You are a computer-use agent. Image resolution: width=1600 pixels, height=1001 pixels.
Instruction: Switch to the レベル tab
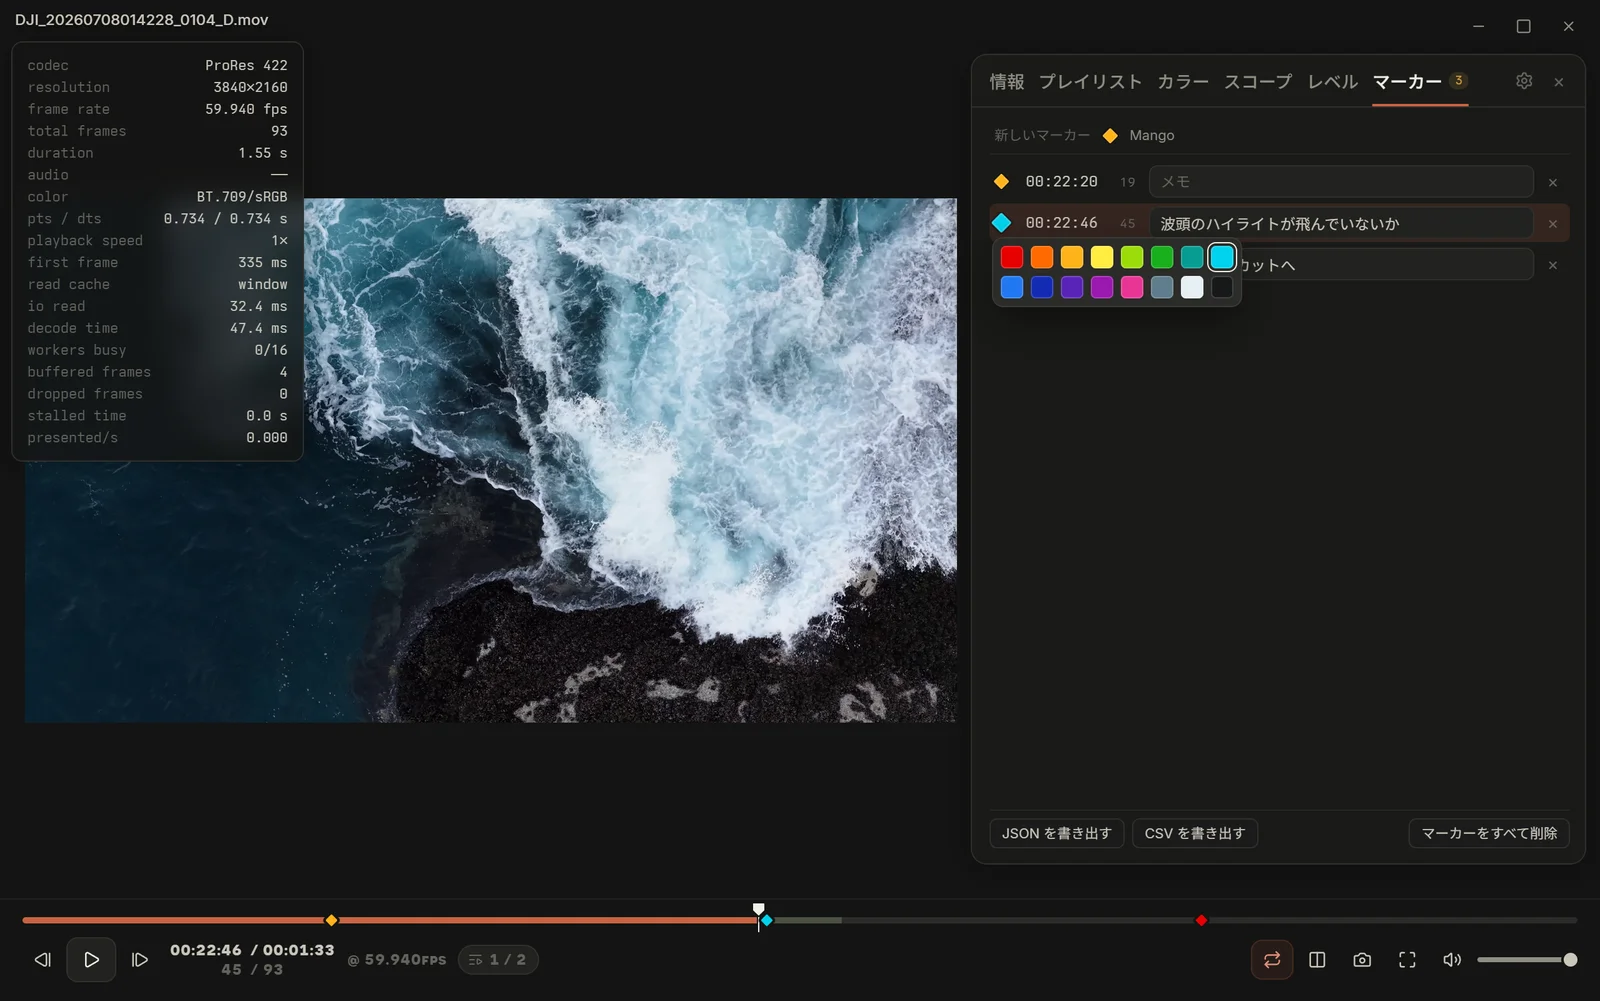click(x=1333, y=82)
